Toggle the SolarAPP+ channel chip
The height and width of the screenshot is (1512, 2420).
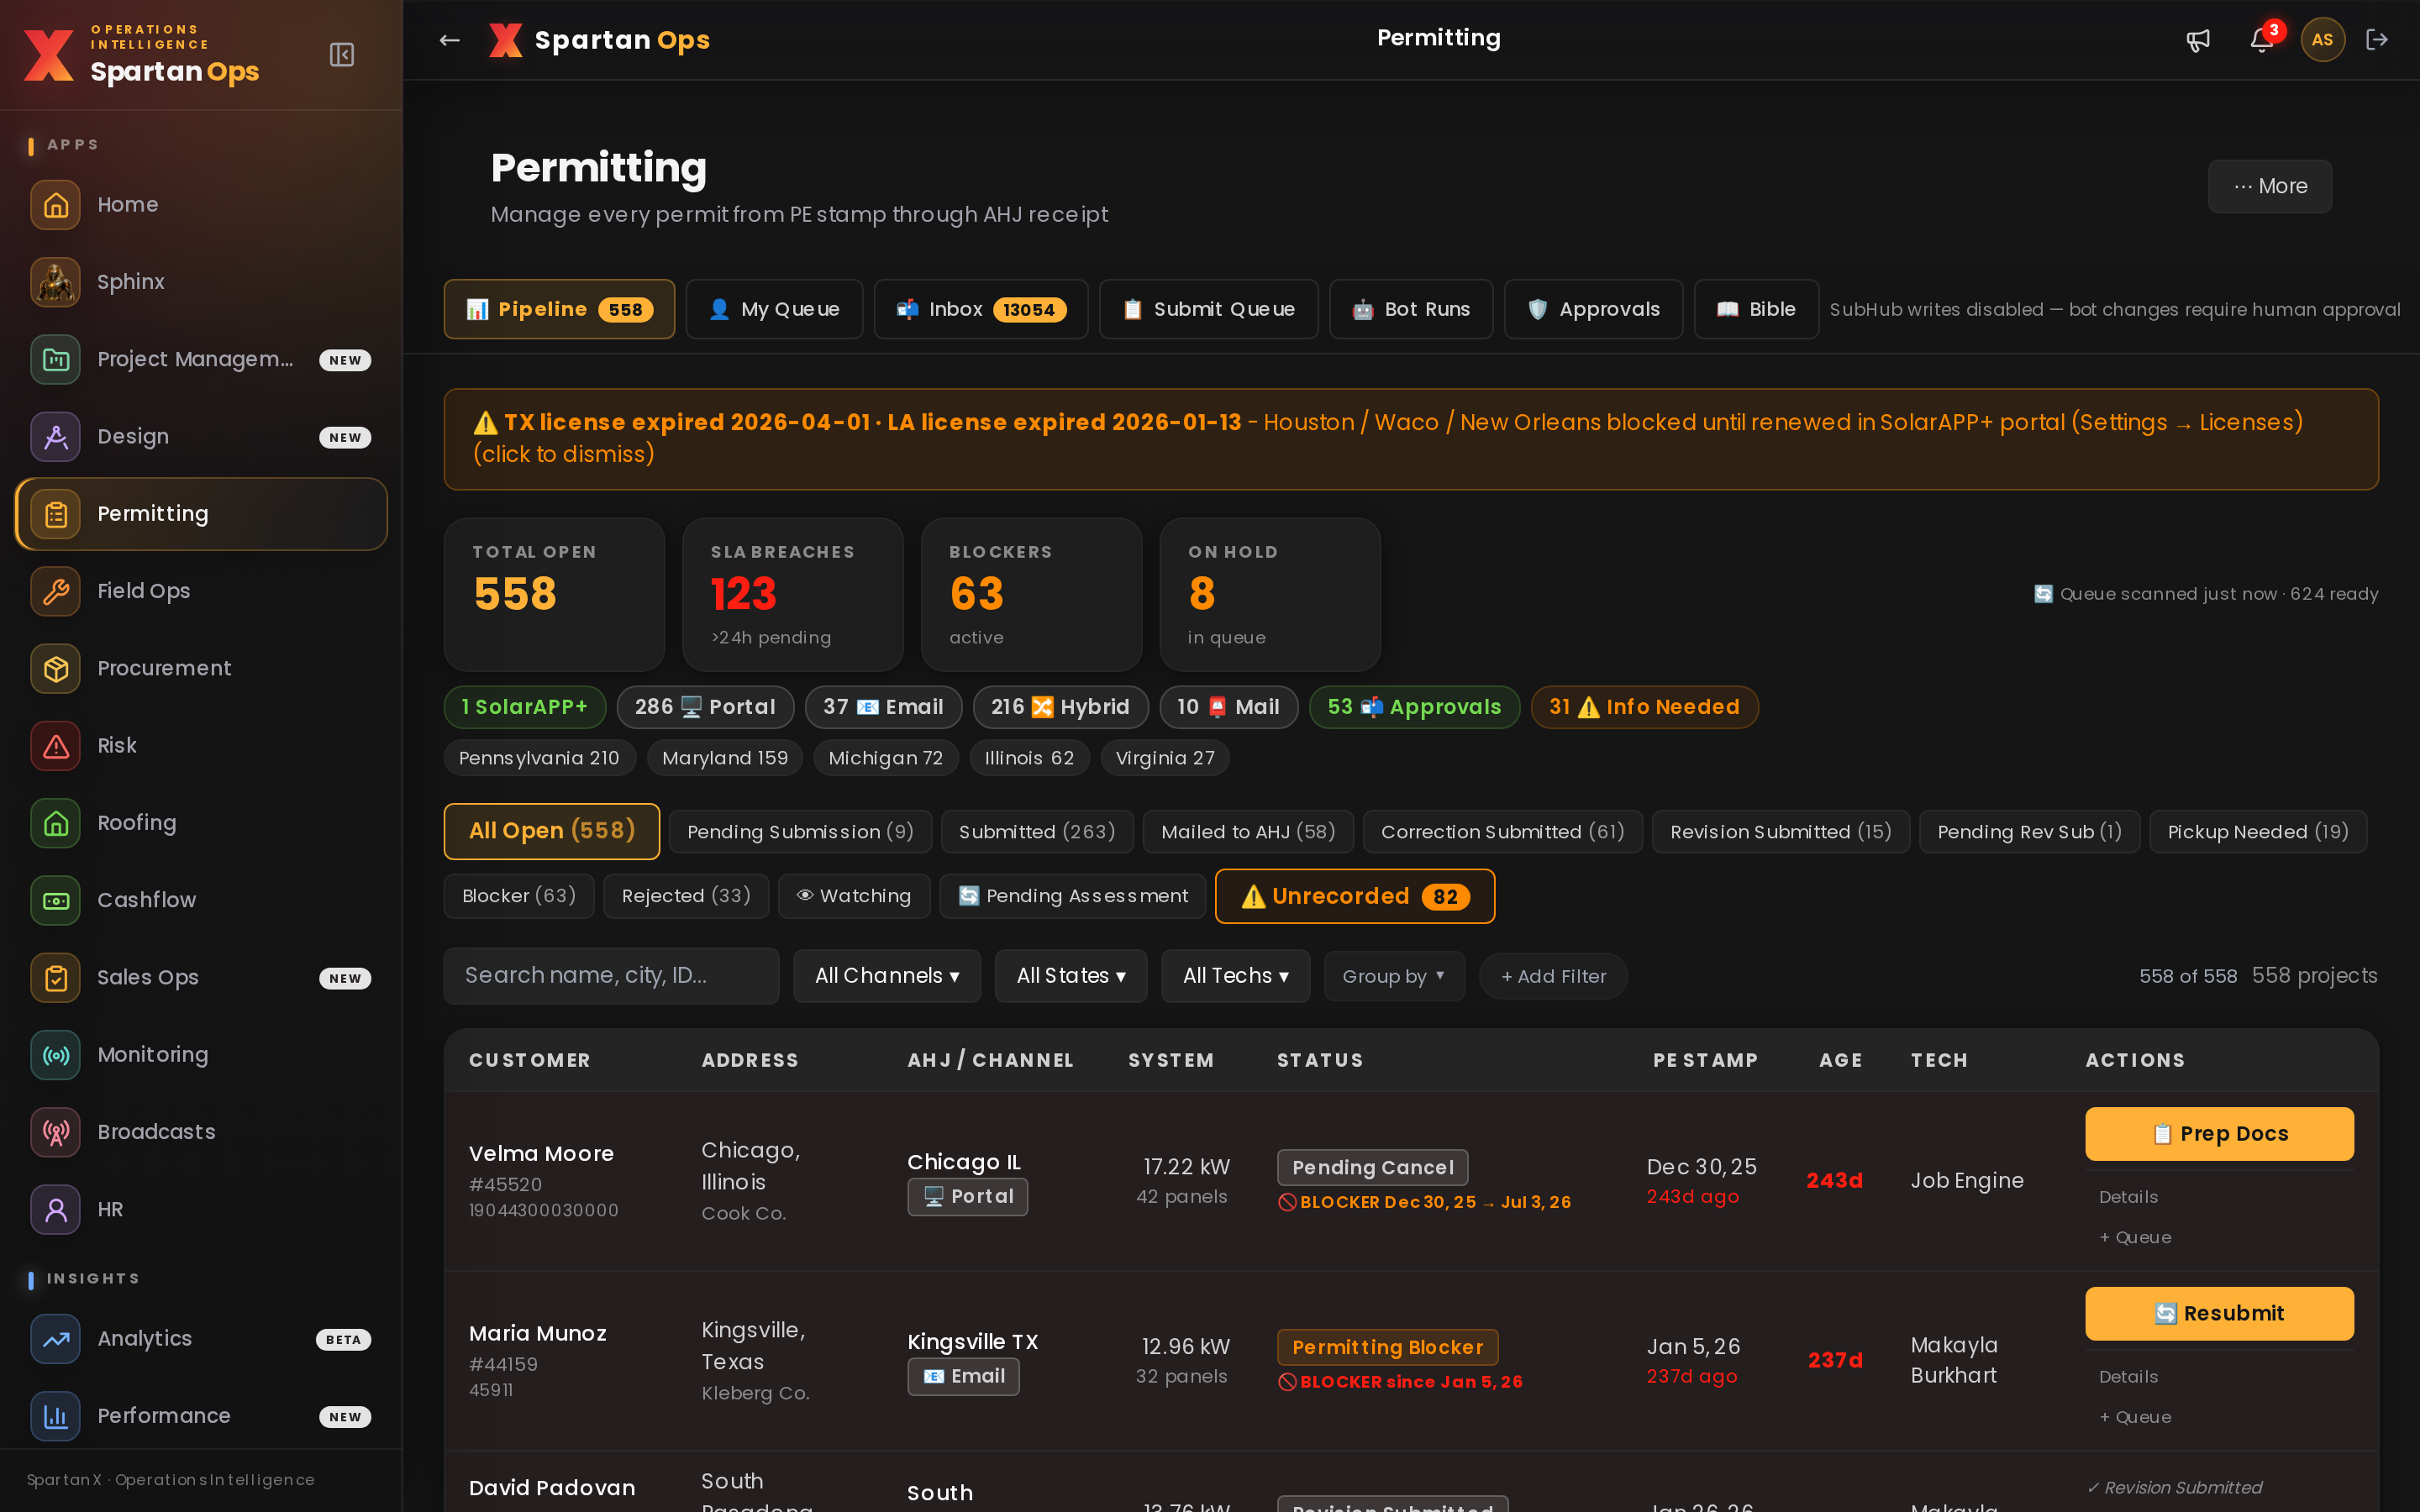pyautogui.click(x=525, y=707)
